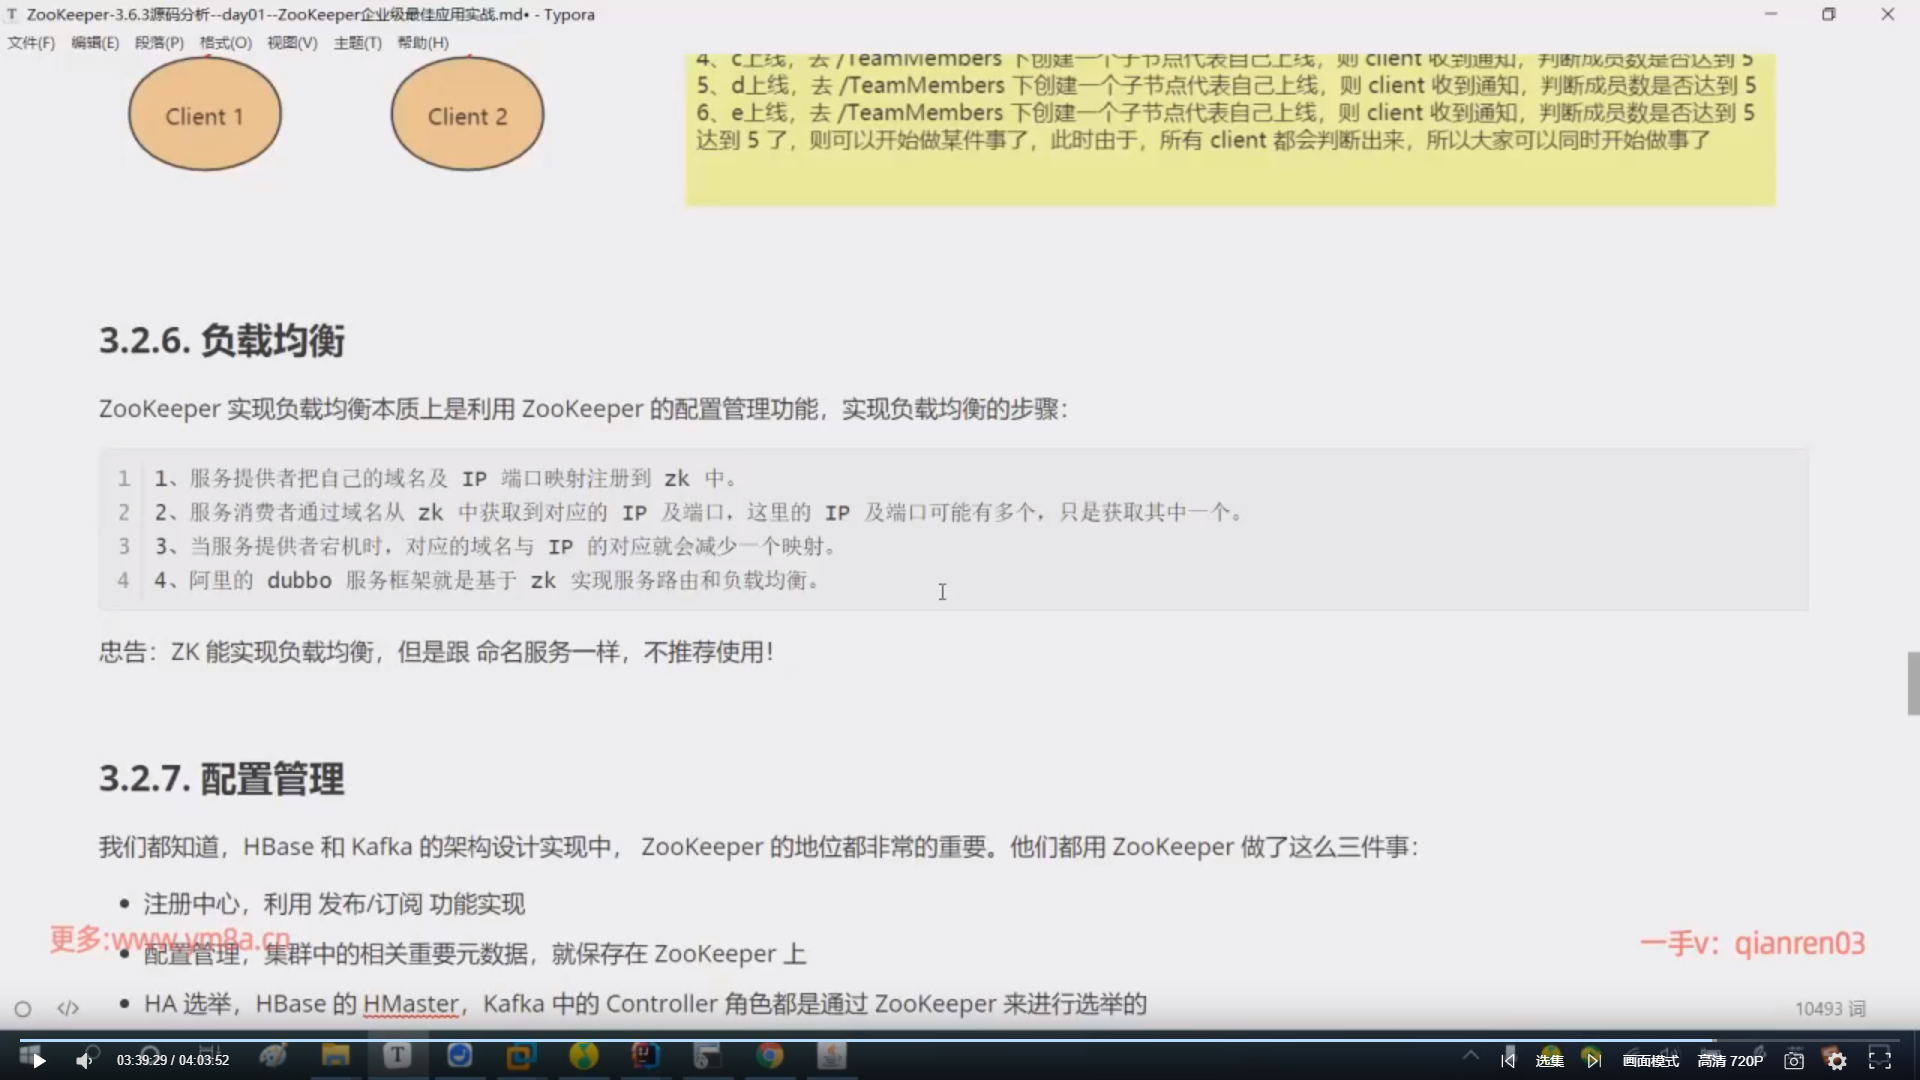Seek on the video progress bar

[x=960, y=1040]
